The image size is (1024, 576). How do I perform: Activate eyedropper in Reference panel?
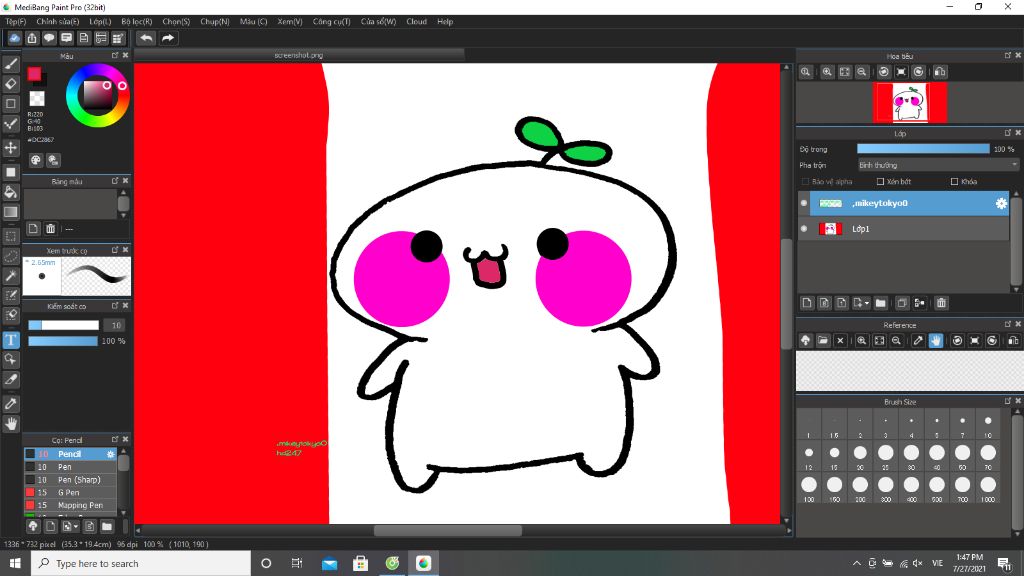pos(918,340)
